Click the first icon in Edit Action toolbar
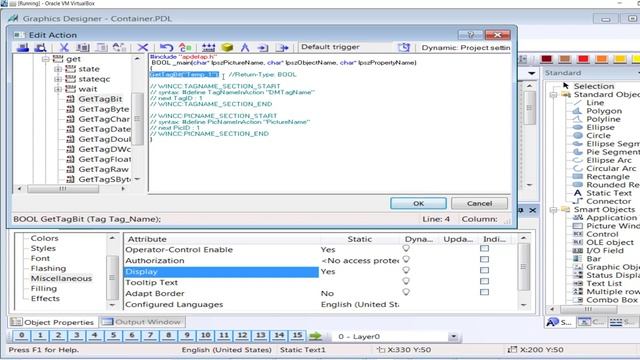The width and height of the screenshot is (640, 360). (x=22, y=47)
